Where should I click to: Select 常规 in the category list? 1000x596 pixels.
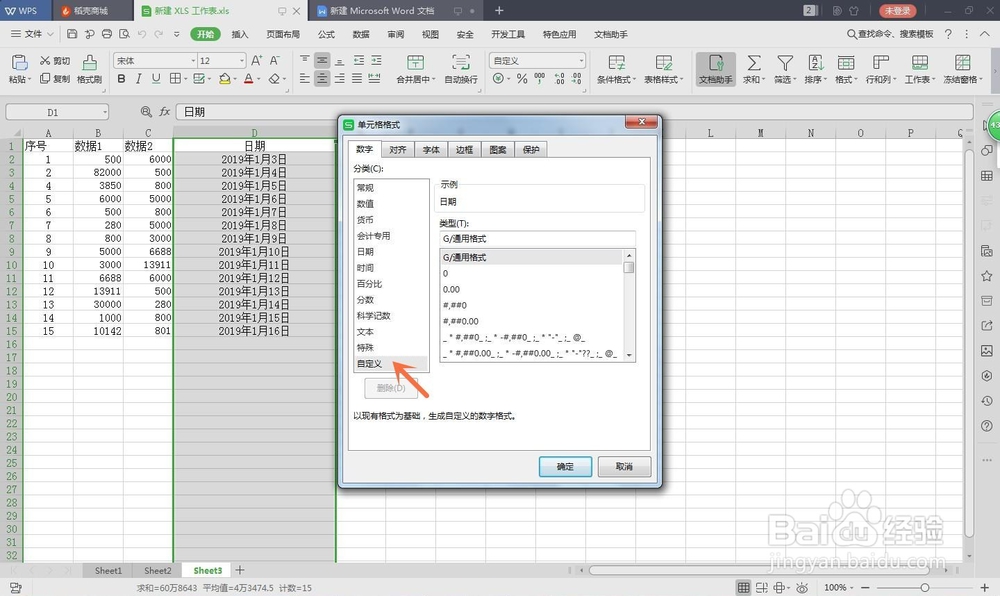click(392, 187)
